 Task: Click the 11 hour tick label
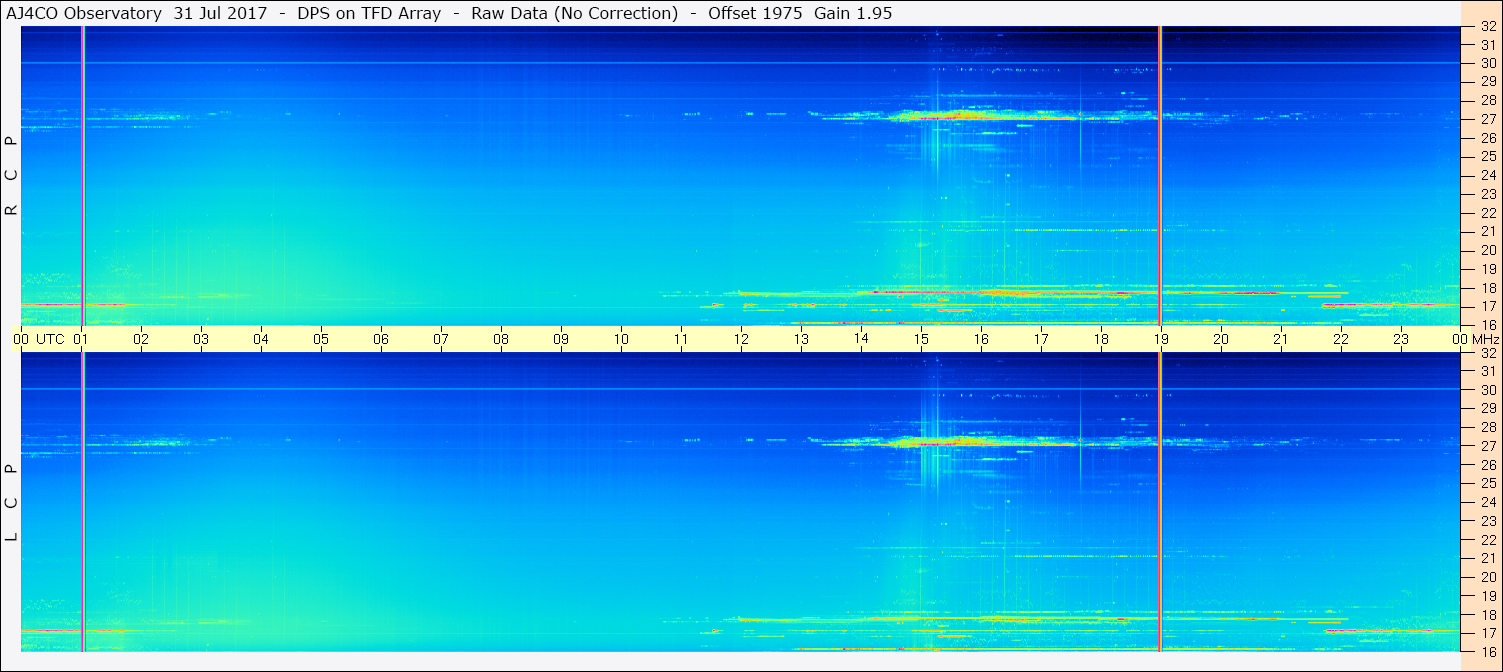click(x=681, y=339)
